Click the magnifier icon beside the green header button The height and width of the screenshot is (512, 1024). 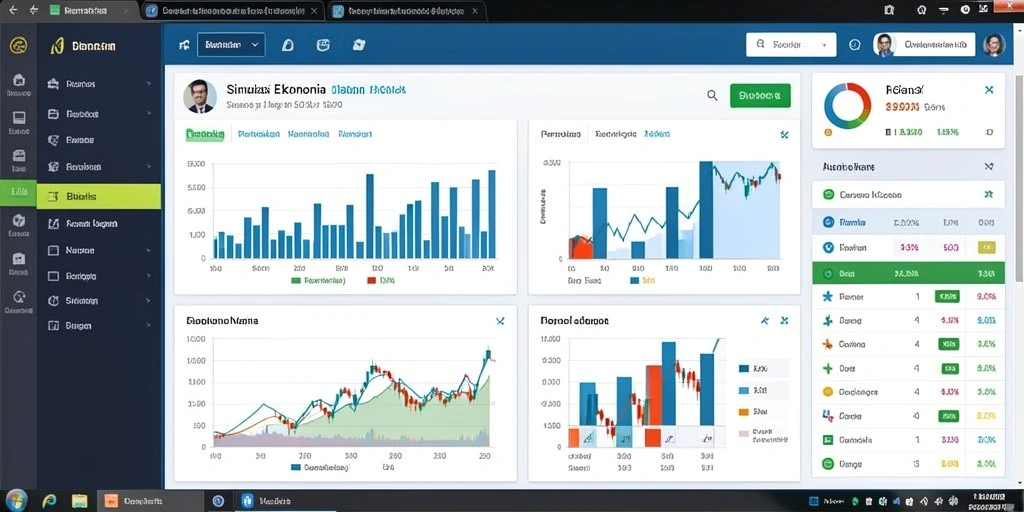712,95
